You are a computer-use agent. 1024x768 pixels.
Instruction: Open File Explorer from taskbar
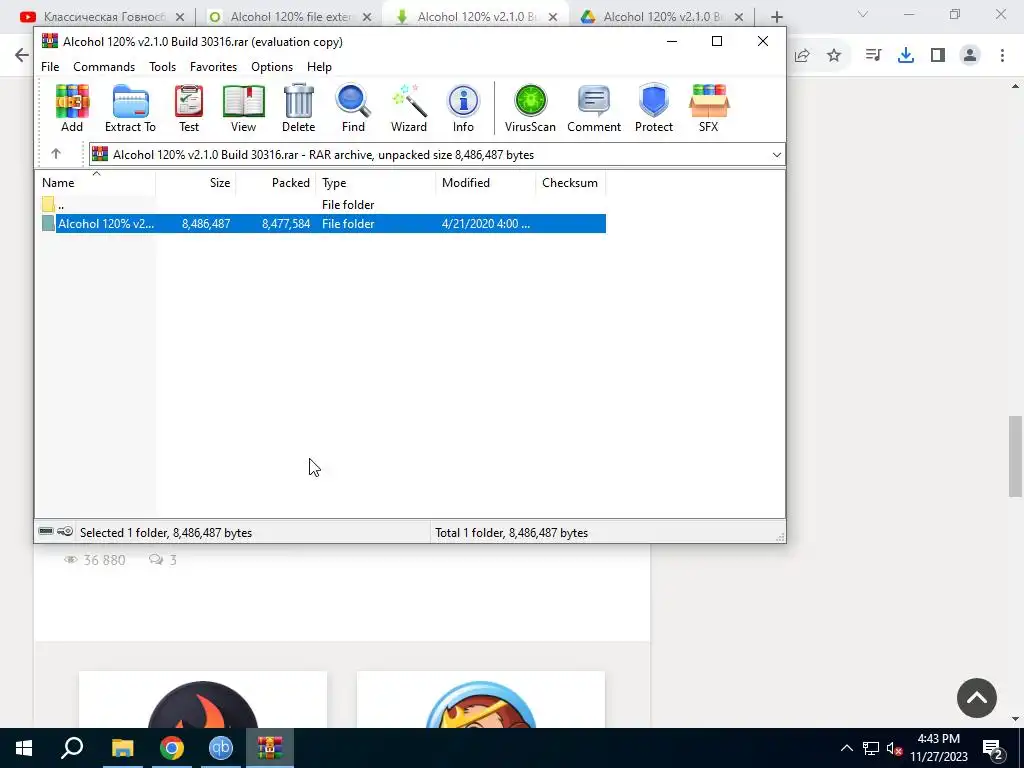pos(122,748)
